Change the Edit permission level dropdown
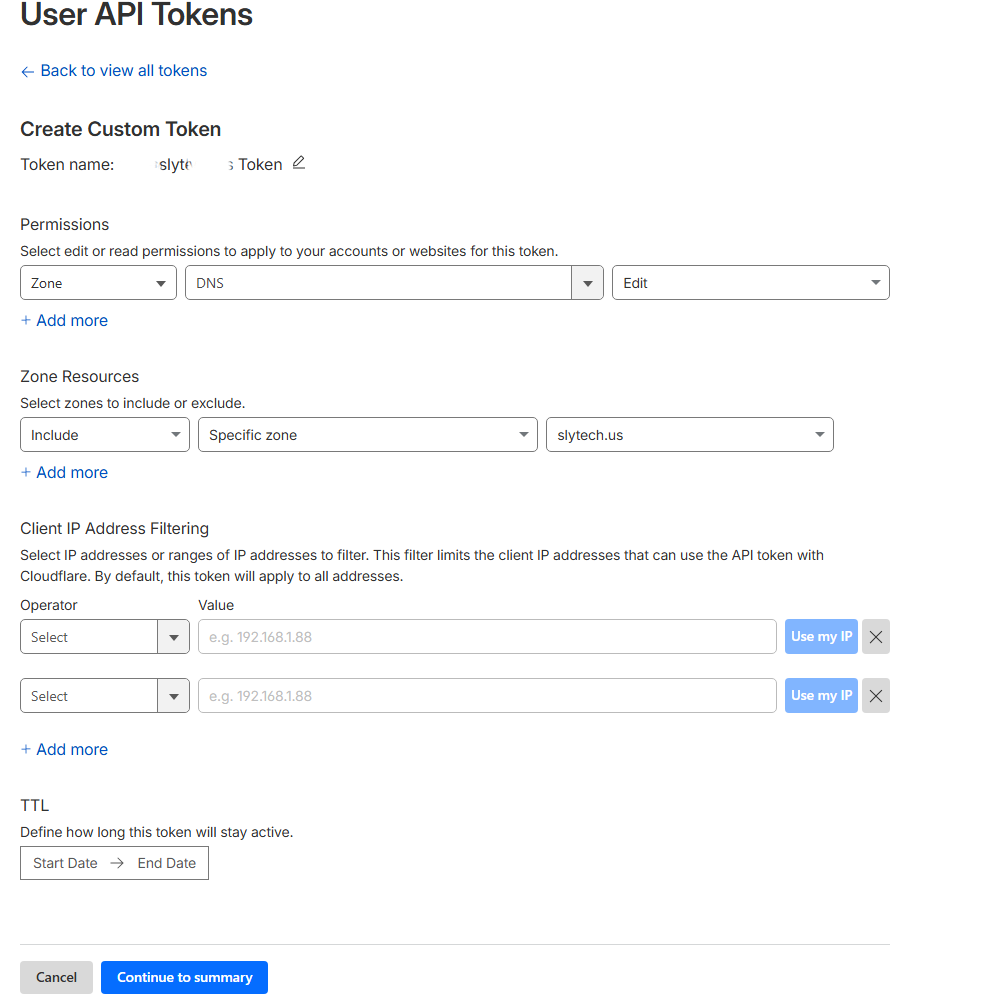The height and width of the screenshot is (1002, 1004). click(751, 282)
